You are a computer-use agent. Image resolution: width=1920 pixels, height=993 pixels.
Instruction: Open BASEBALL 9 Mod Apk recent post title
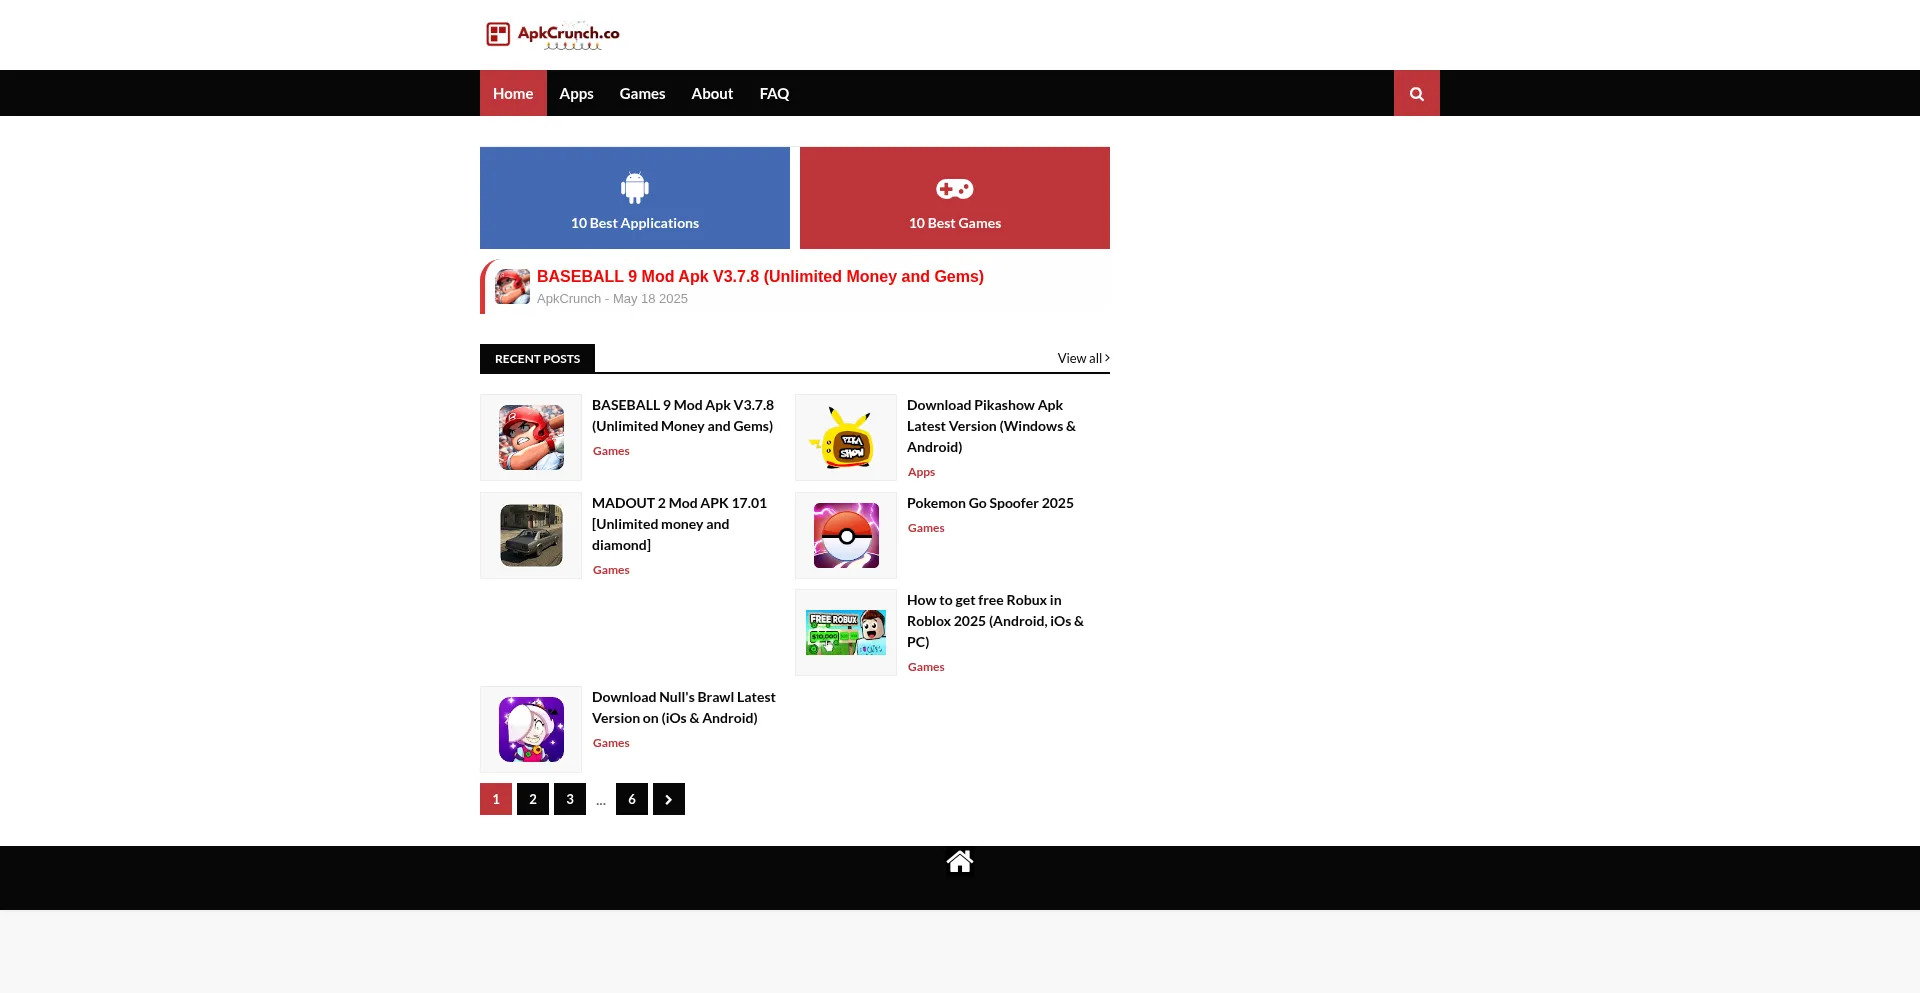click(x=683, y=415)
